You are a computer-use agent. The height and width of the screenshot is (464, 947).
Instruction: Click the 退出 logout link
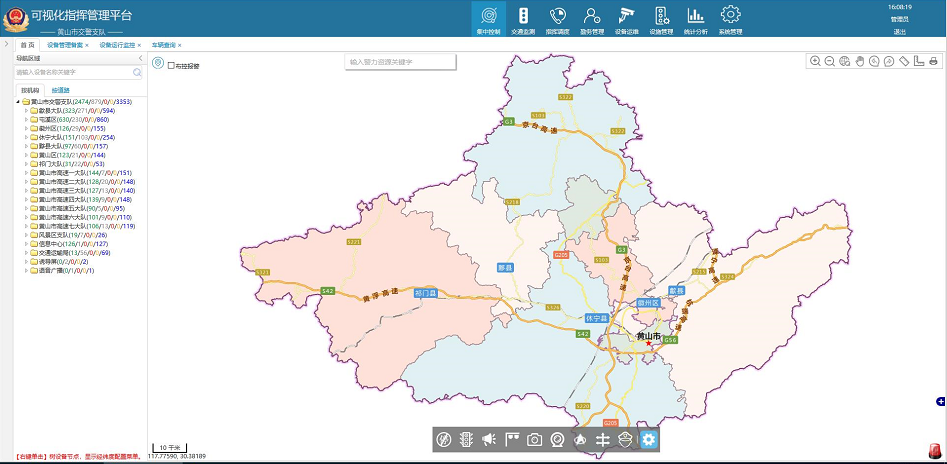pos(899,32)
